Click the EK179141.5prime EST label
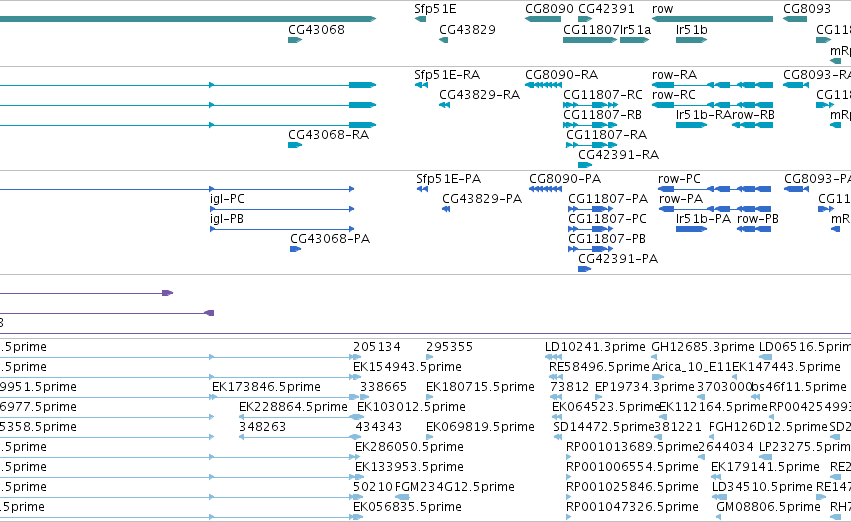This screenshot has height=522, width=851. [765, 467]
